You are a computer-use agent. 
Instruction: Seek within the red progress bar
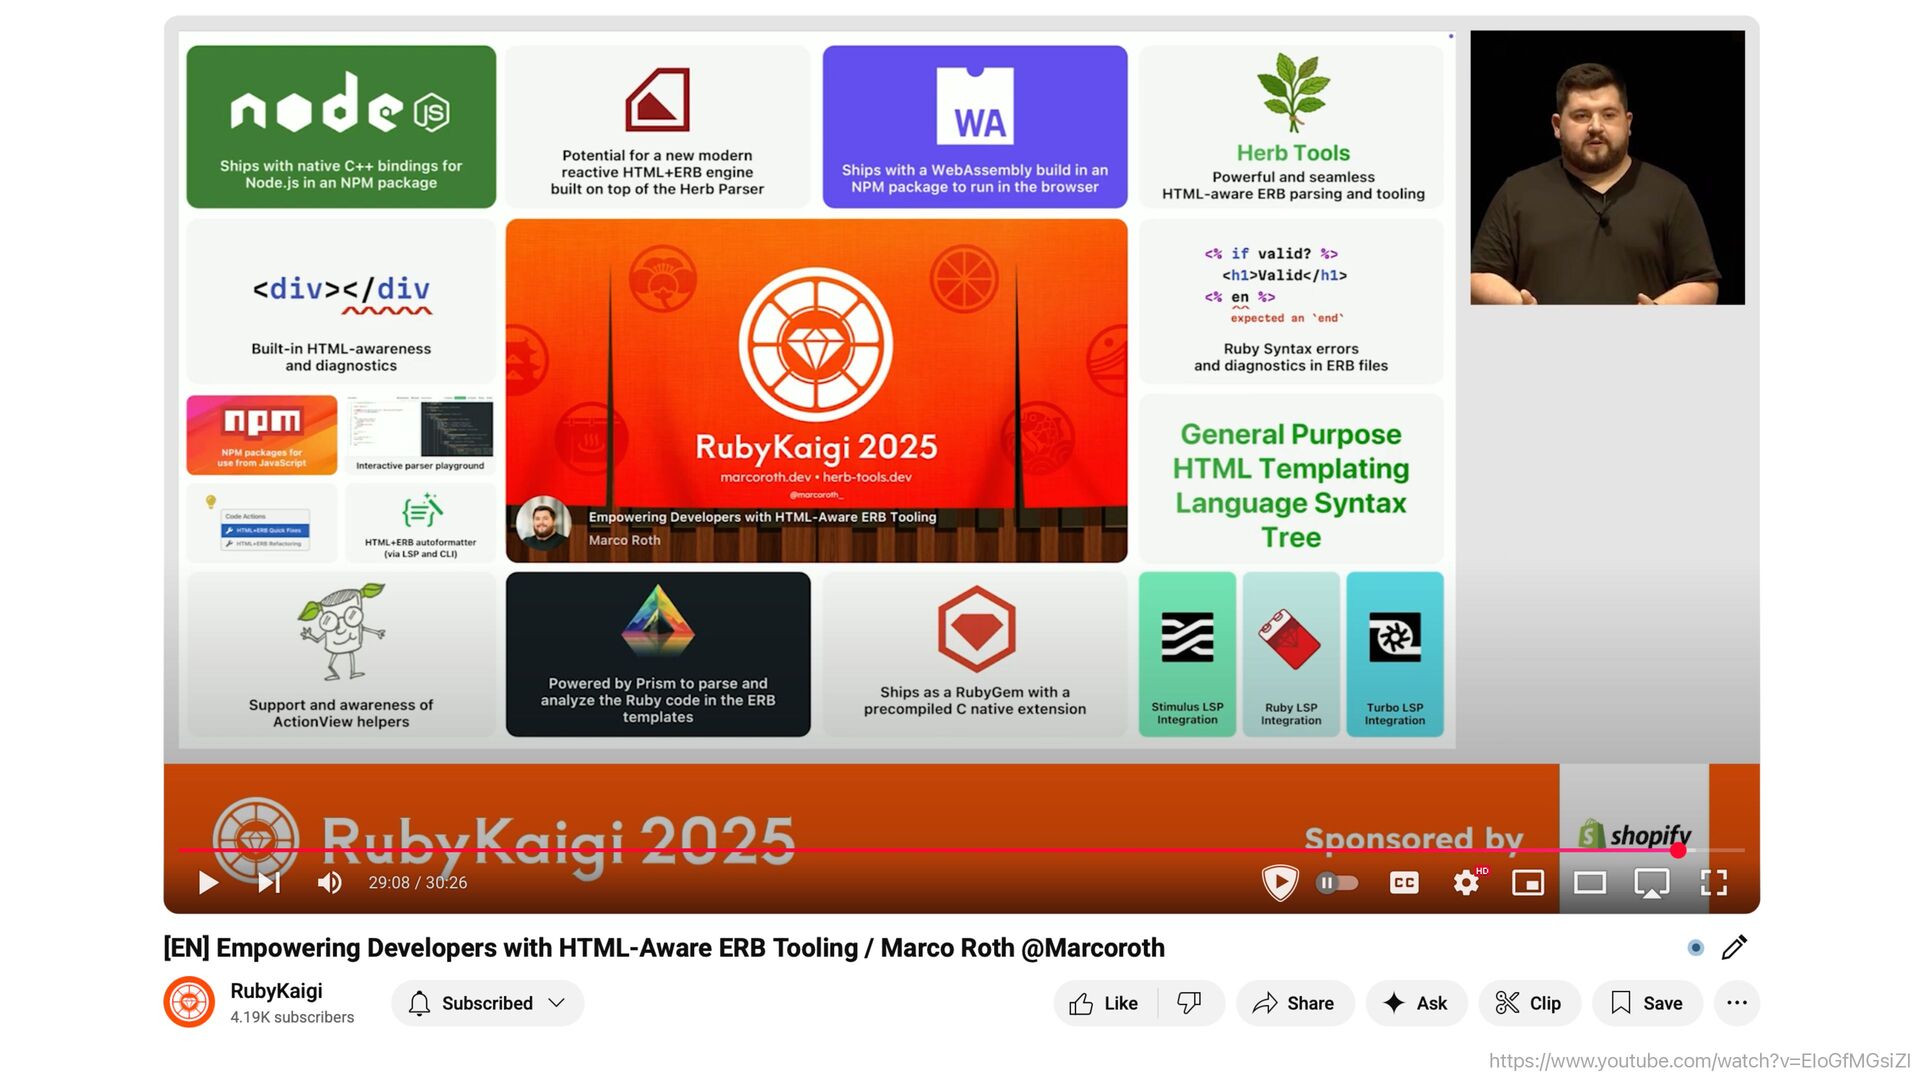pos(900,850)
